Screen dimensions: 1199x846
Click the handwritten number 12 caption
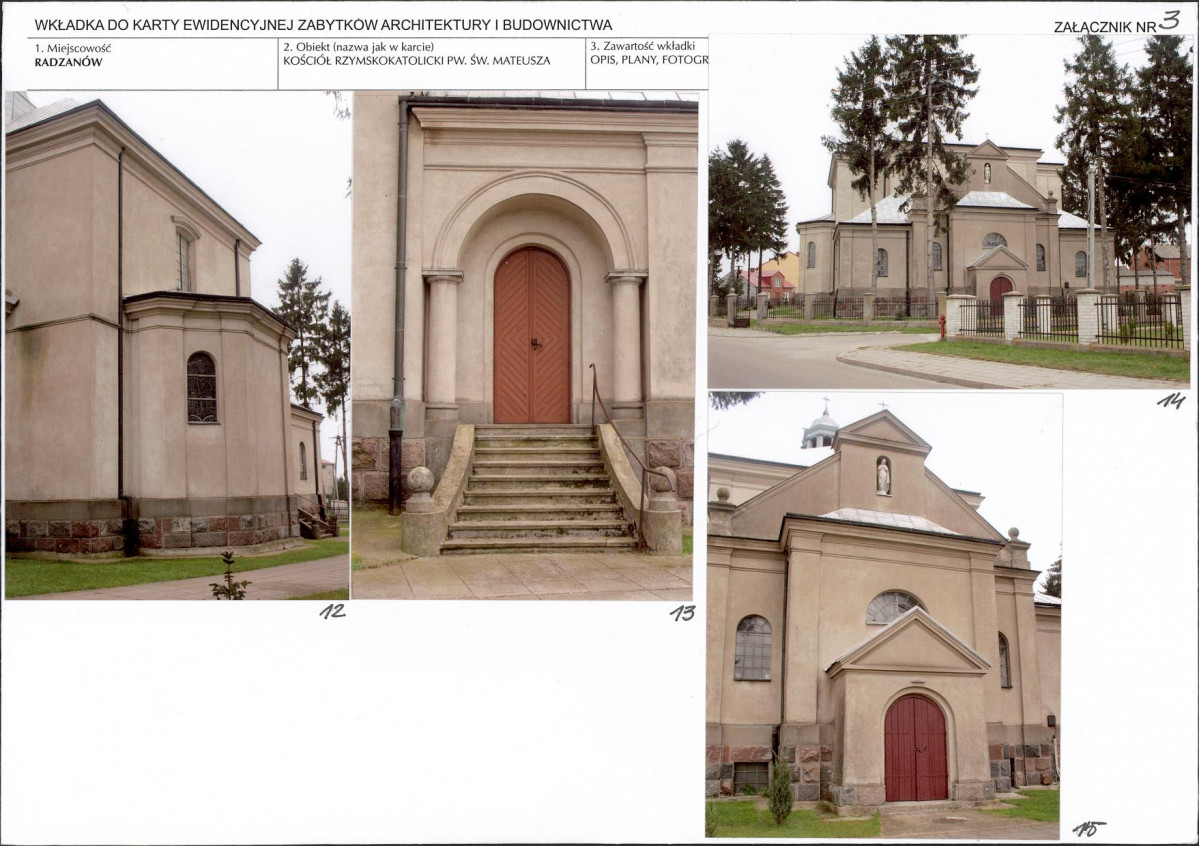pyautogui.click(x=332, y=611)
